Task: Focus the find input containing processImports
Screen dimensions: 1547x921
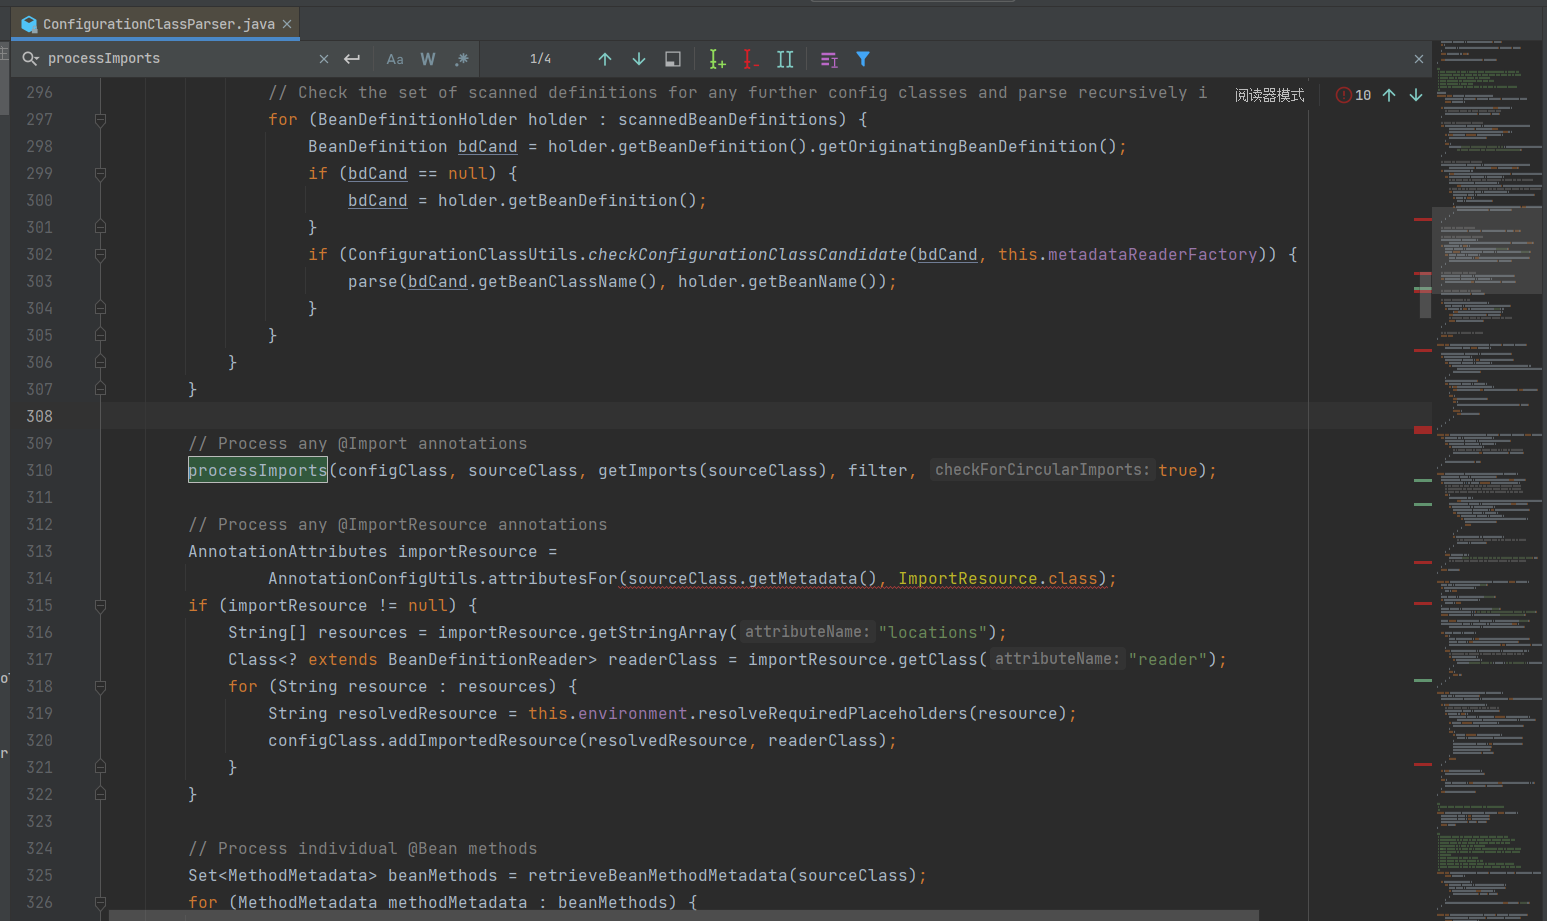Action: tap(180, 59)
